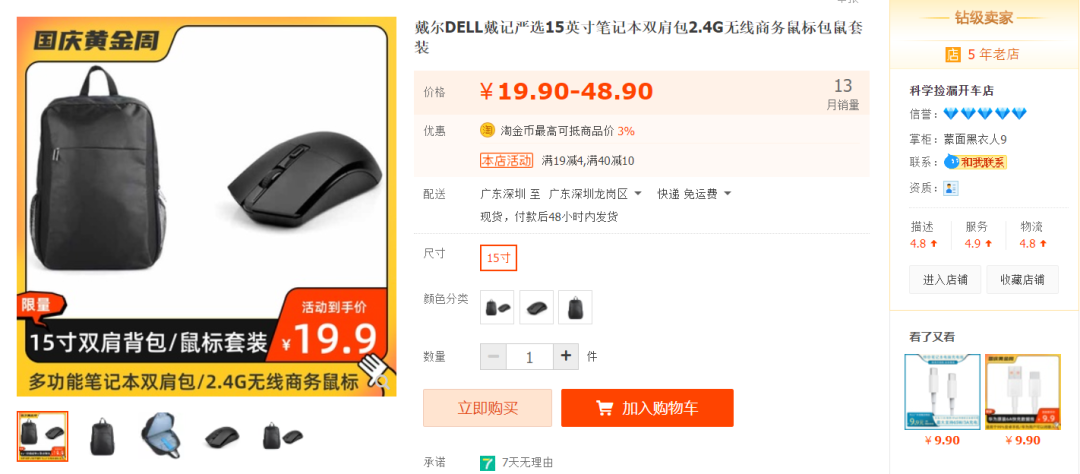1080x474 pixels.
Task: Click the magnifier icon on main product image
Action: coord(383,381)
